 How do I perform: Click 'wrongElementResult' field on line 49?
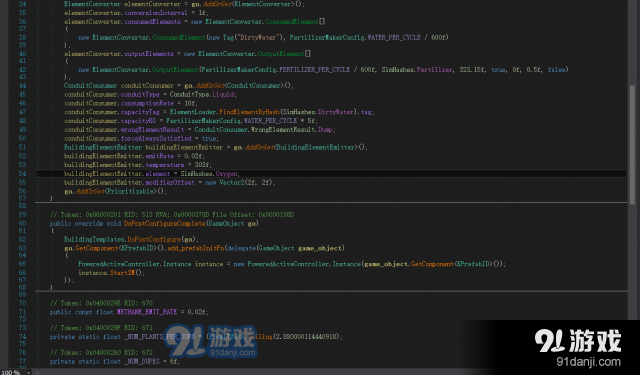click(152, 130)
